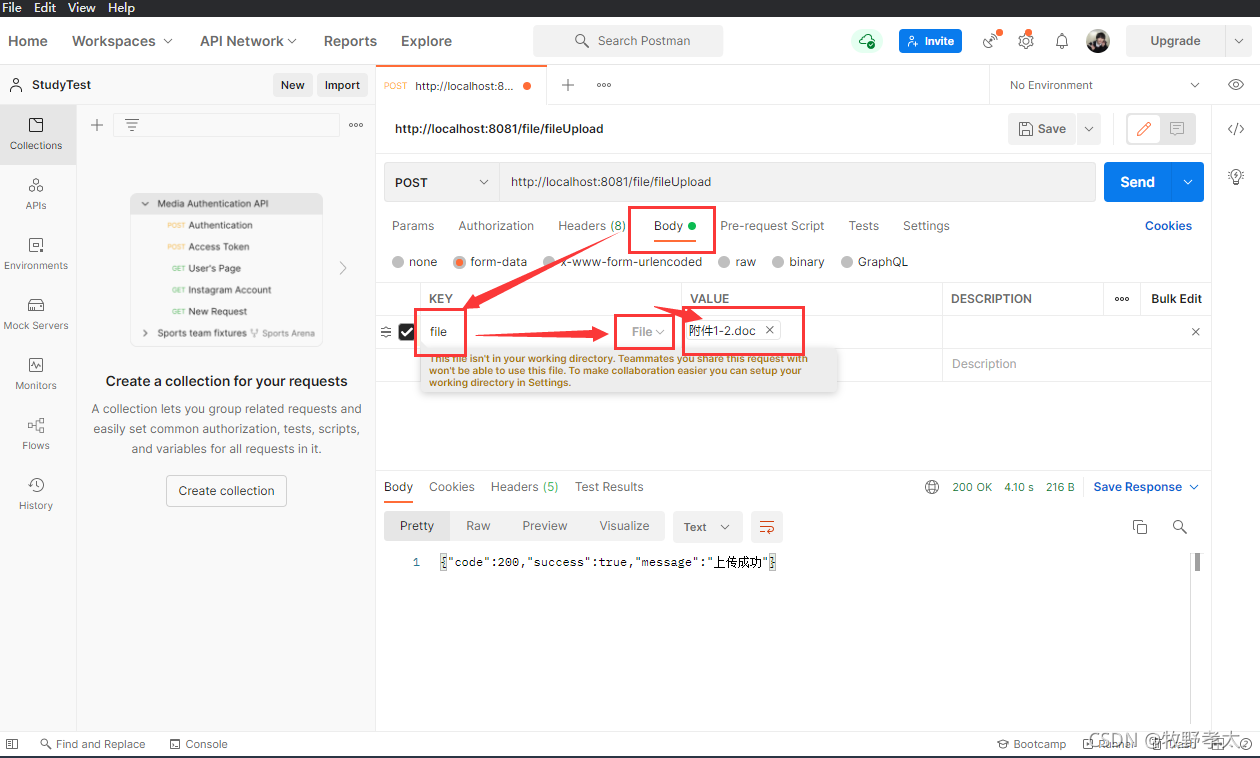The image size is (1260, 758).
Task: Open the POST method dropdown
Action: pyautogui.click(x=442, y=182)
